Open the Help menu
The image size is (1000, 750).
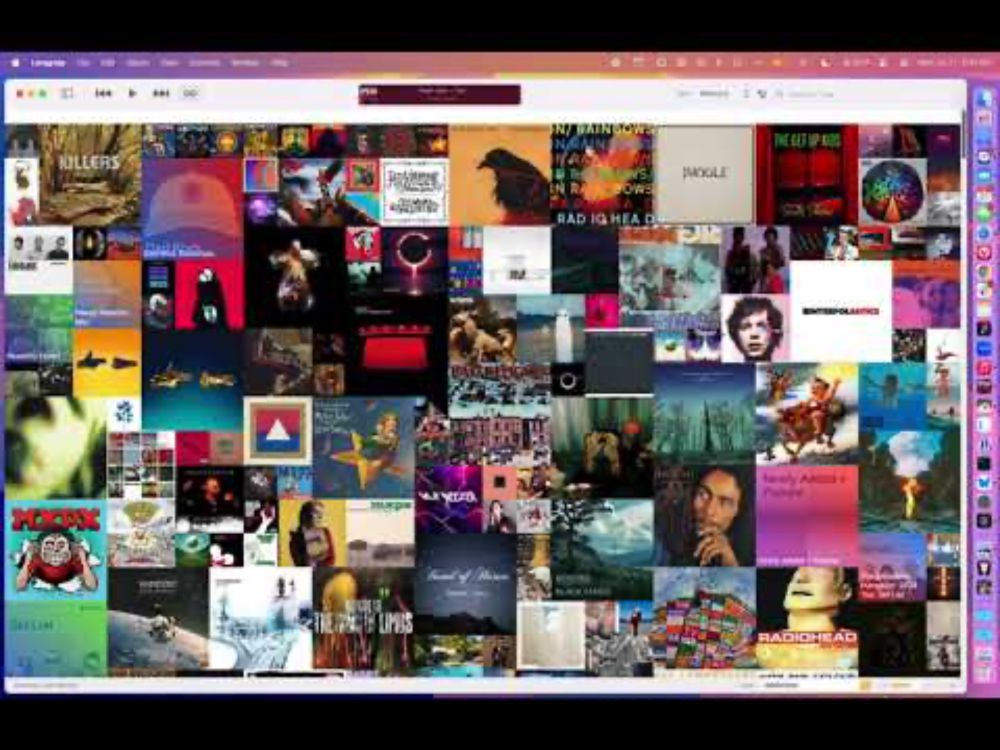279,62
